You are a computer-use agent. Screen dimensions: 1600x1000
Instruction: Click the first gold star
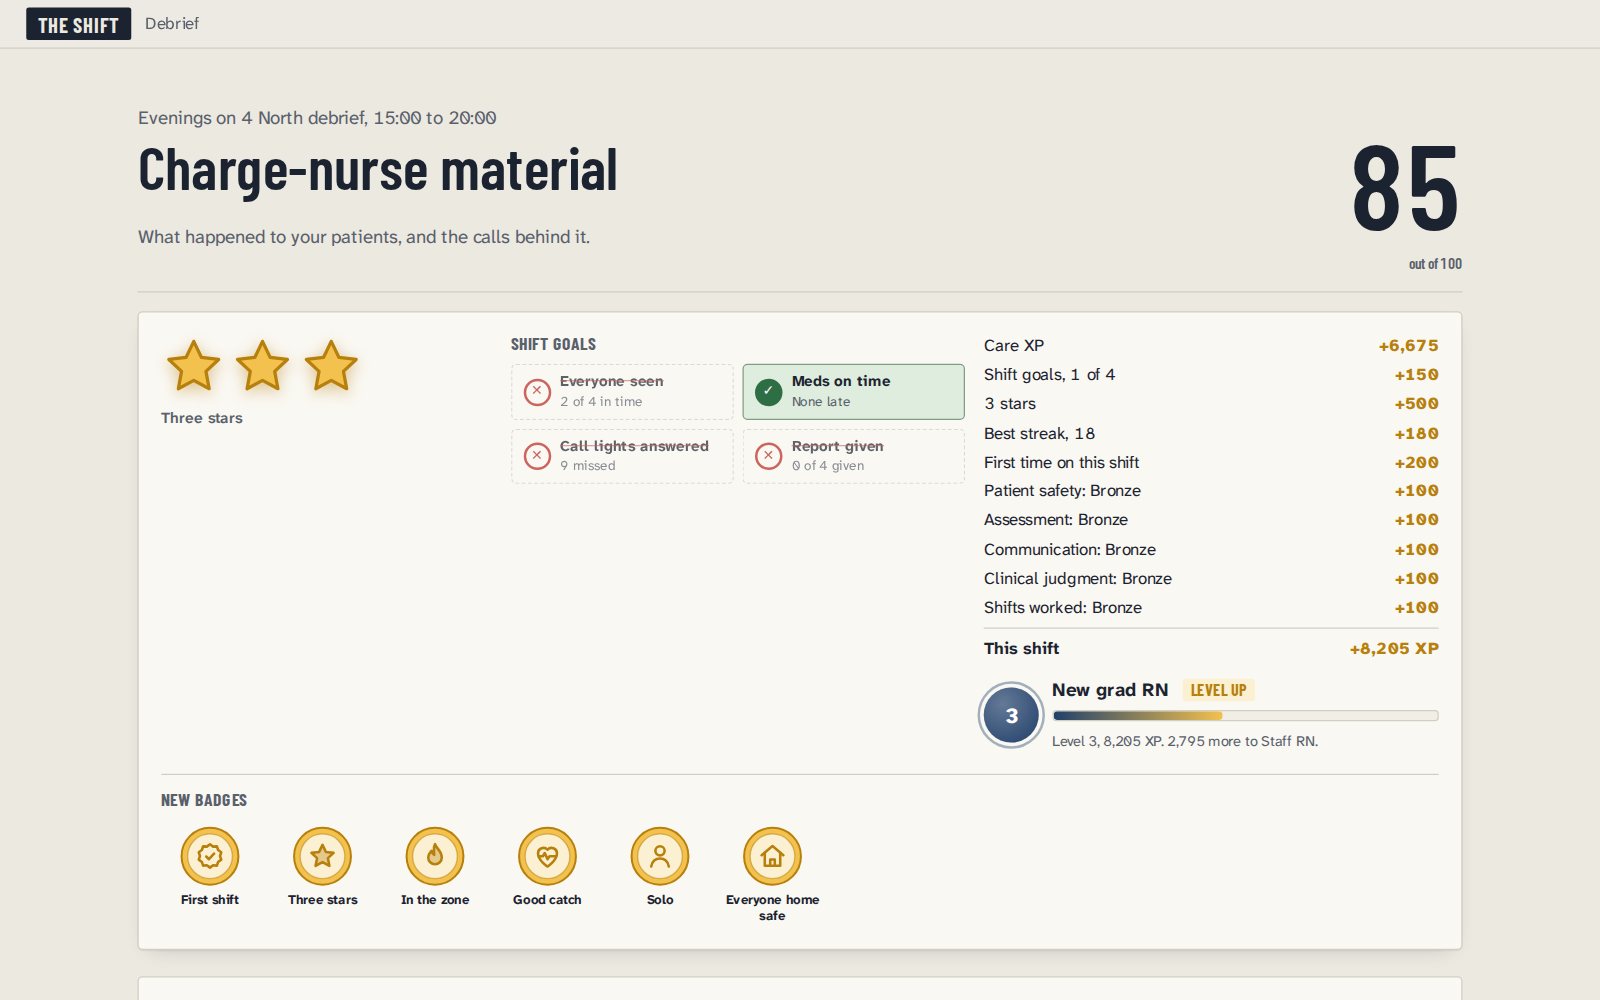click(x=193, y=366)
